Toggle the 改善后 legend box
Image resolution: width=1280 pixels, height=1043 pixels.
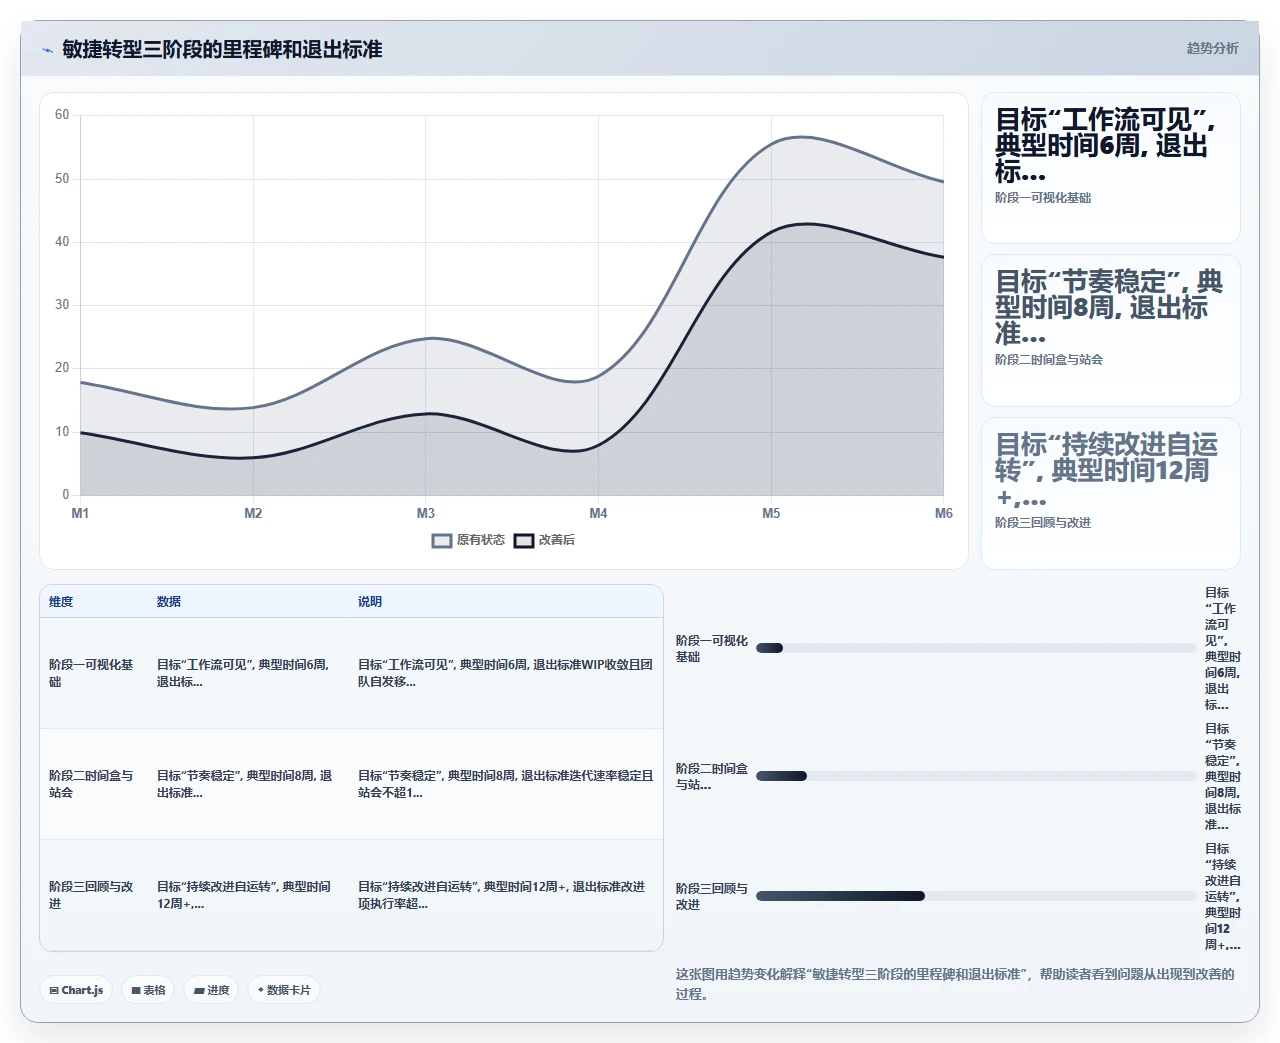tap(524, 540)
